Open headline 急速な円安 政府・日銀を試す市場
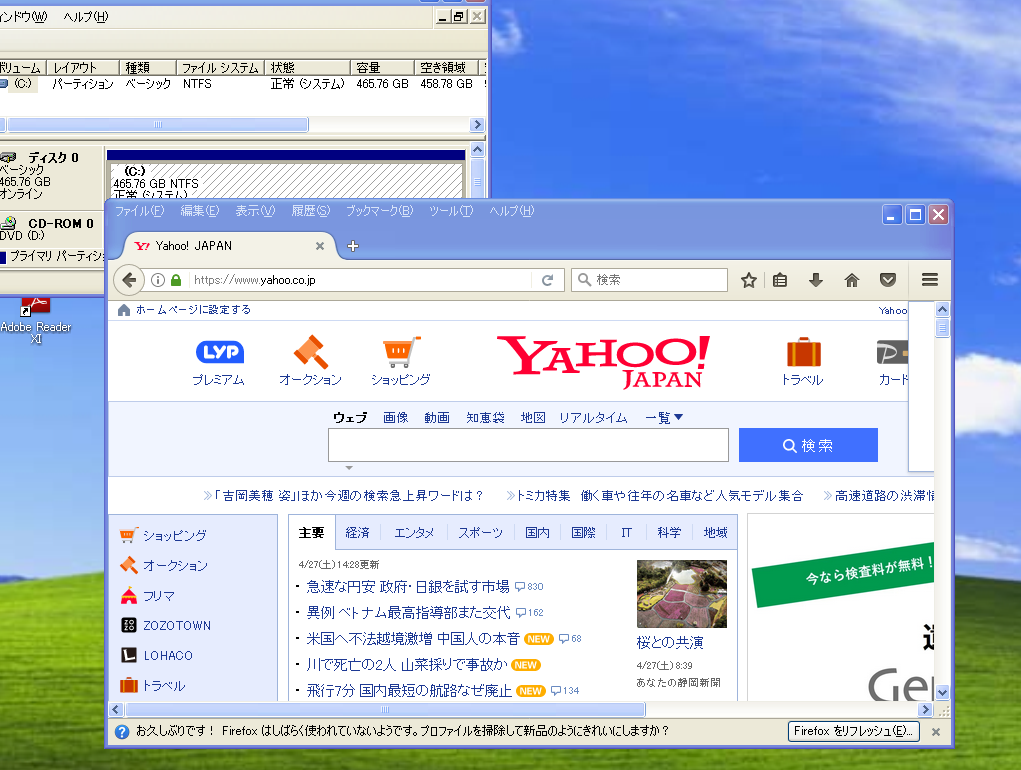 tap(408, 586)
